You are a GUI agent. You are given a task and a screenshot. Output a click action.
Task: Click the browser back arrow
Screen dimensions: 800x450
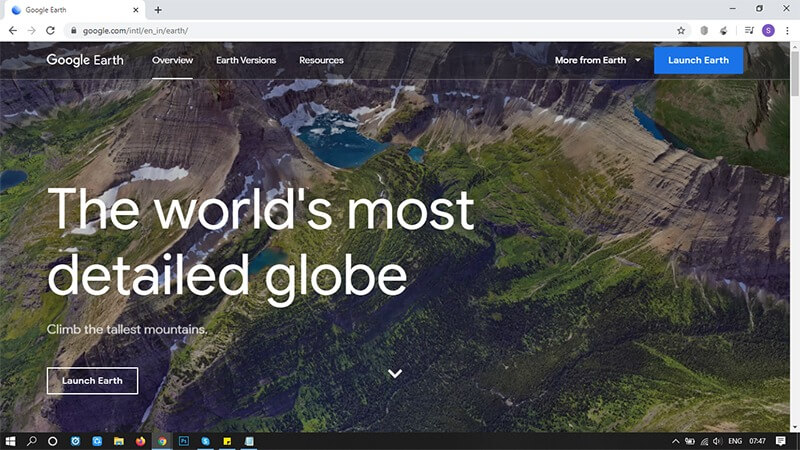click(x=13, y=31)
